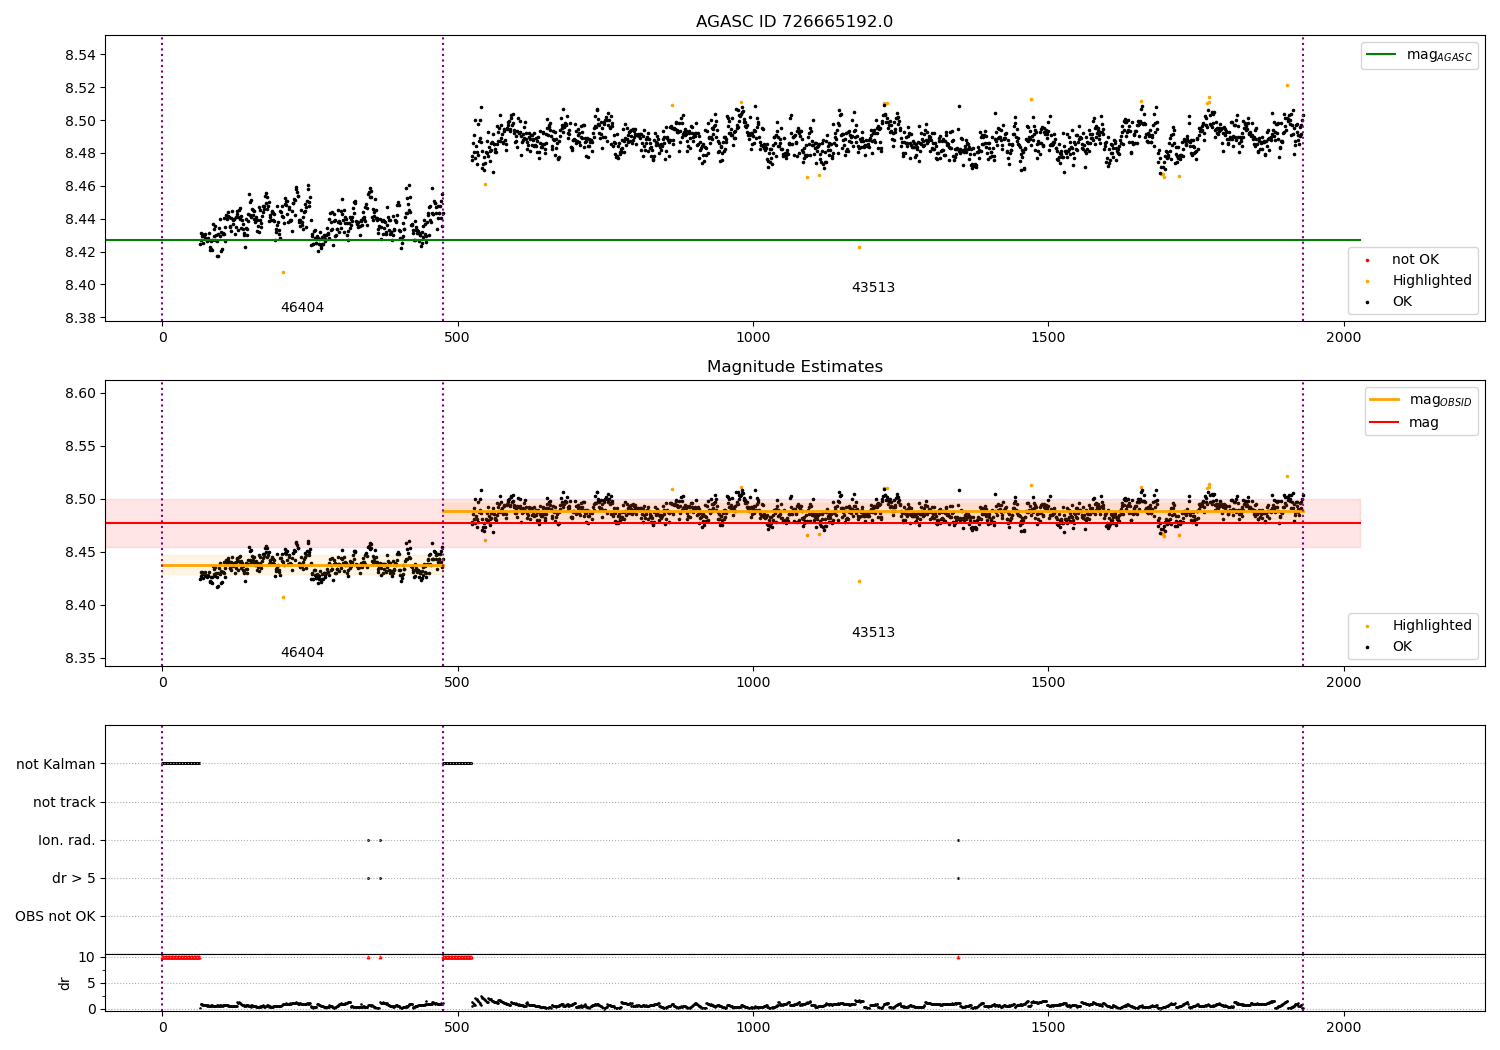Click label '46404' in the Magnitude Estimates plot
The width and height of the screenshot is (1500, 1050).
tap(302, 653)
